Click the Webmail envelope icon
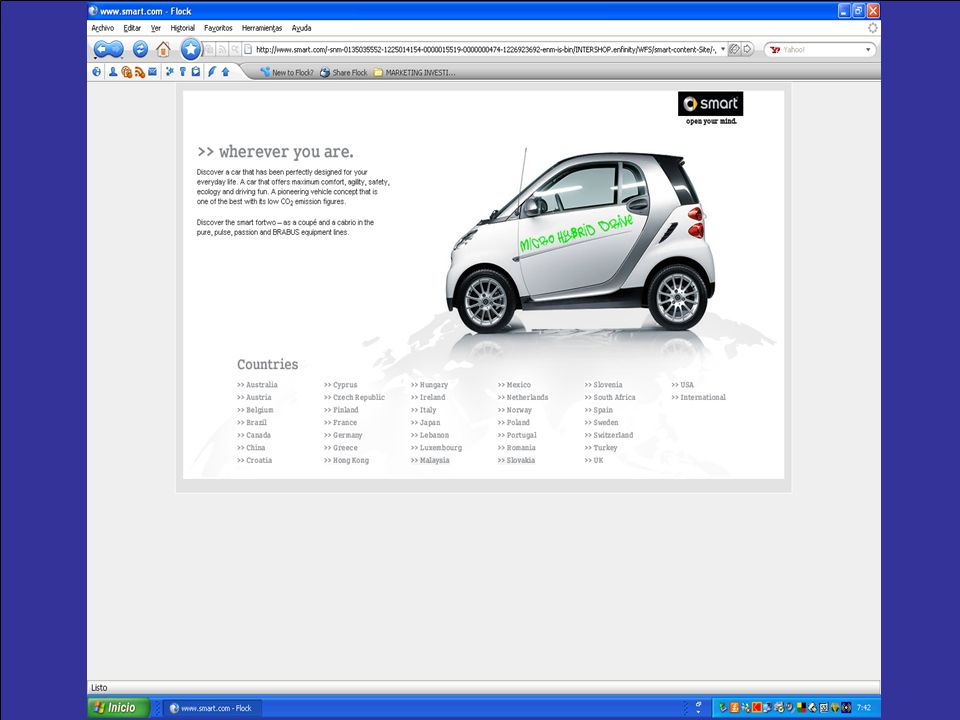 coord(152,72)
